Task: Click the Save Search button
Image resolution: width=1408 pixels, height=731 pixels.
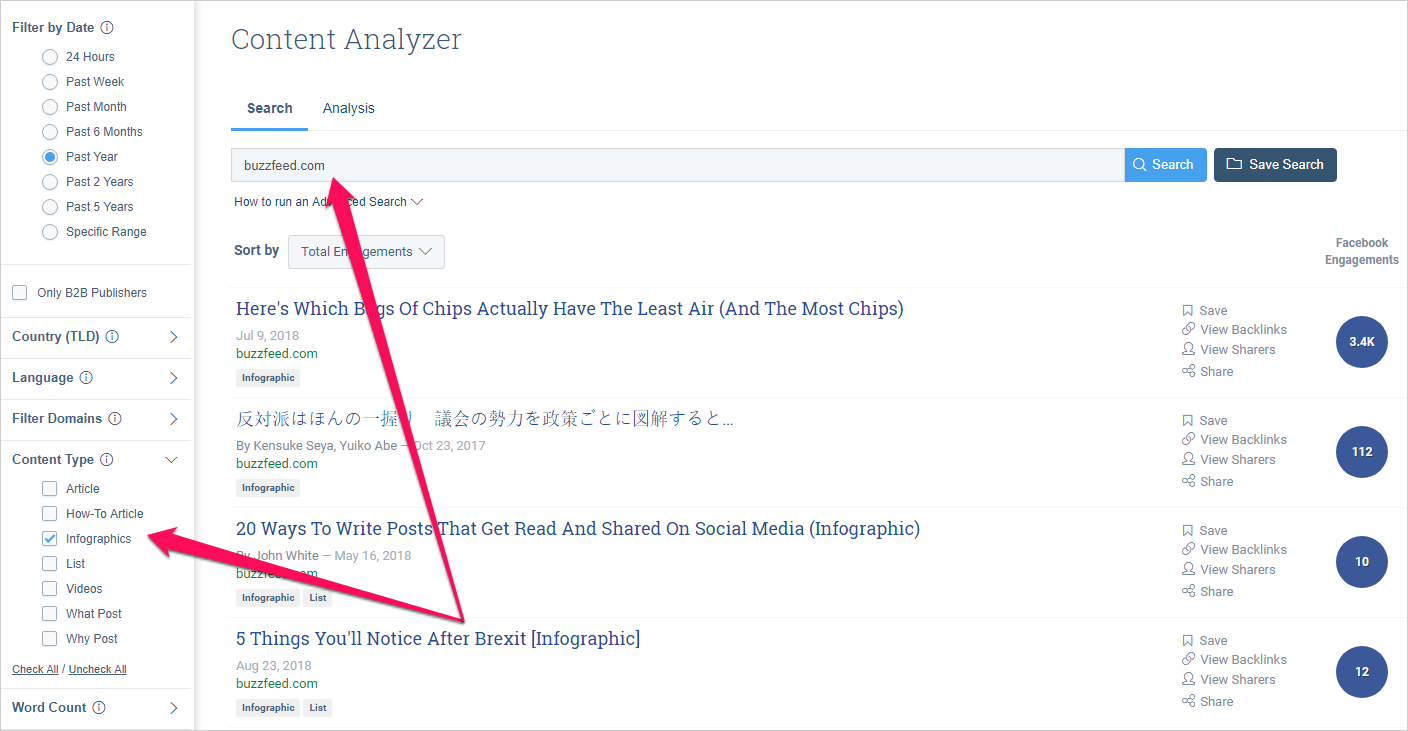Action: tap(1275, 165)
